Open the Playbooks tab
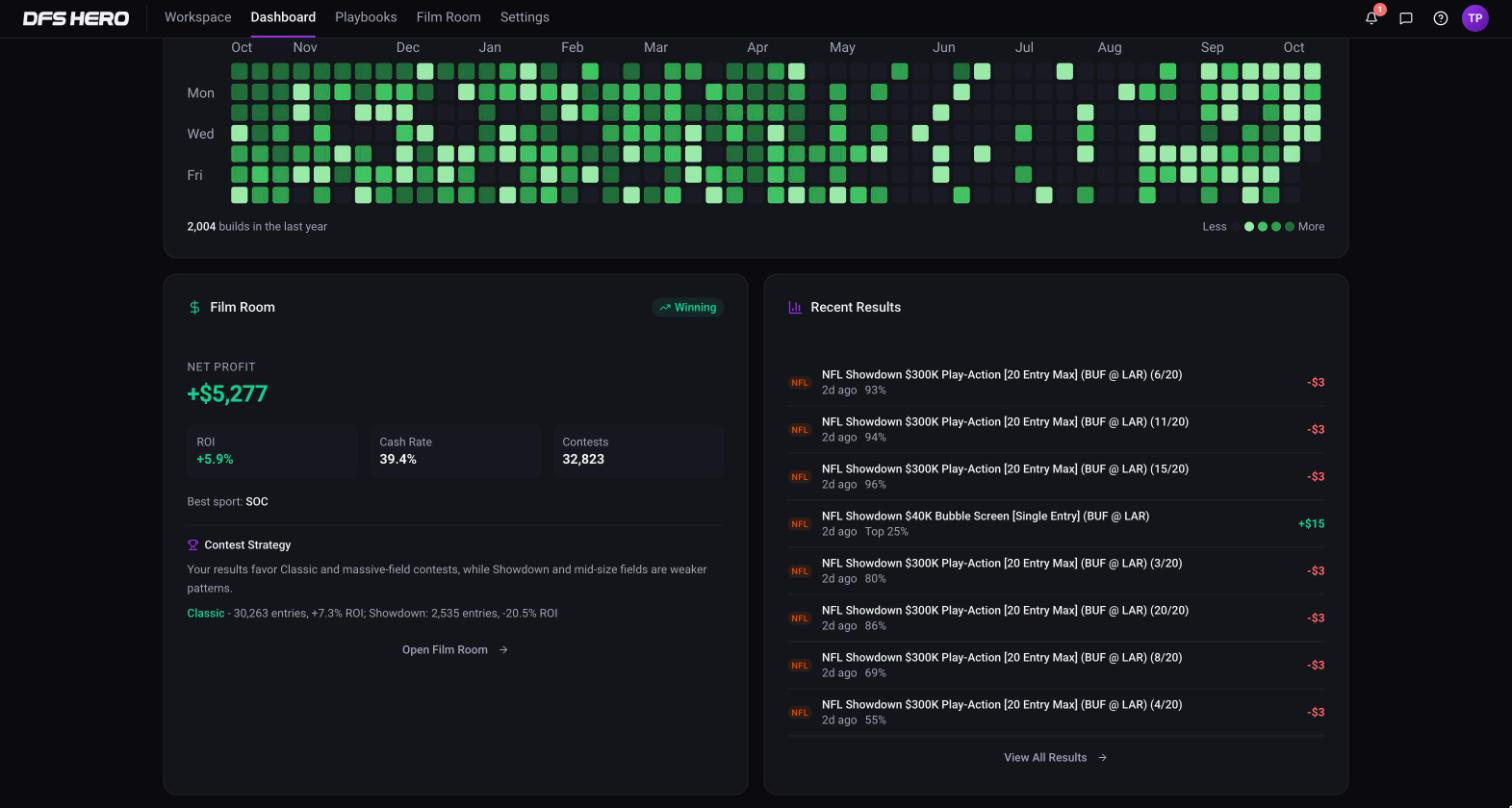 366,17
